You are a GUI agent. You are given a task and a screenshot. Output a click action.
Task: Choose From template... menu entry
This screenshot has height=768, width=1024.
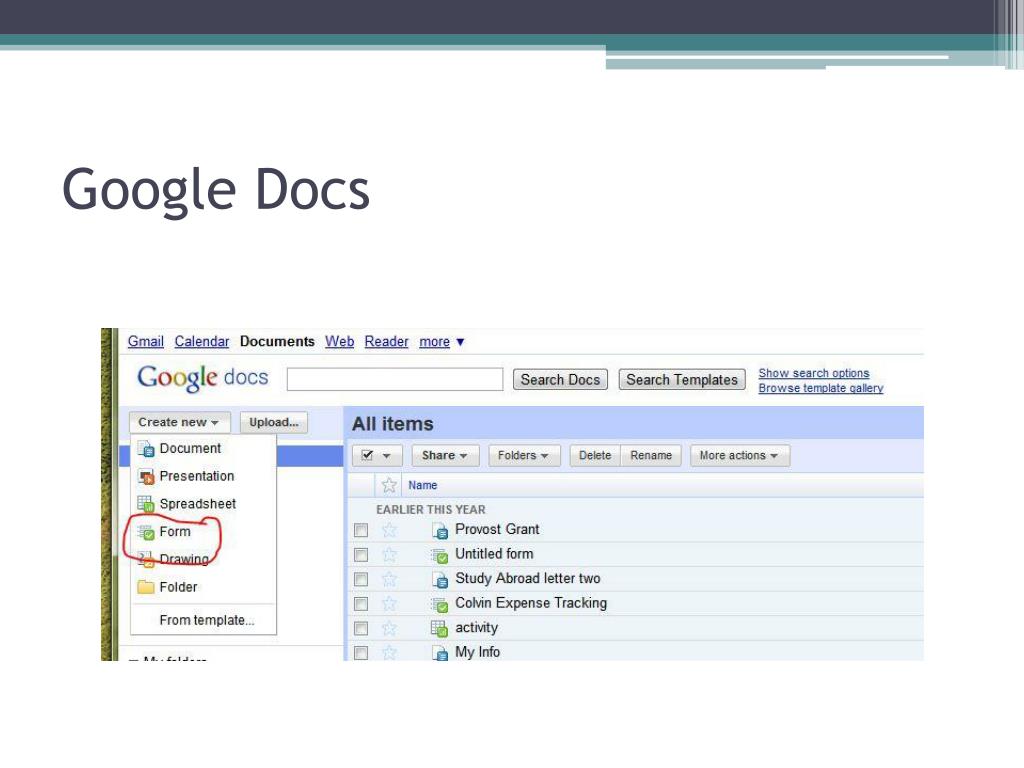pos(207,620)
